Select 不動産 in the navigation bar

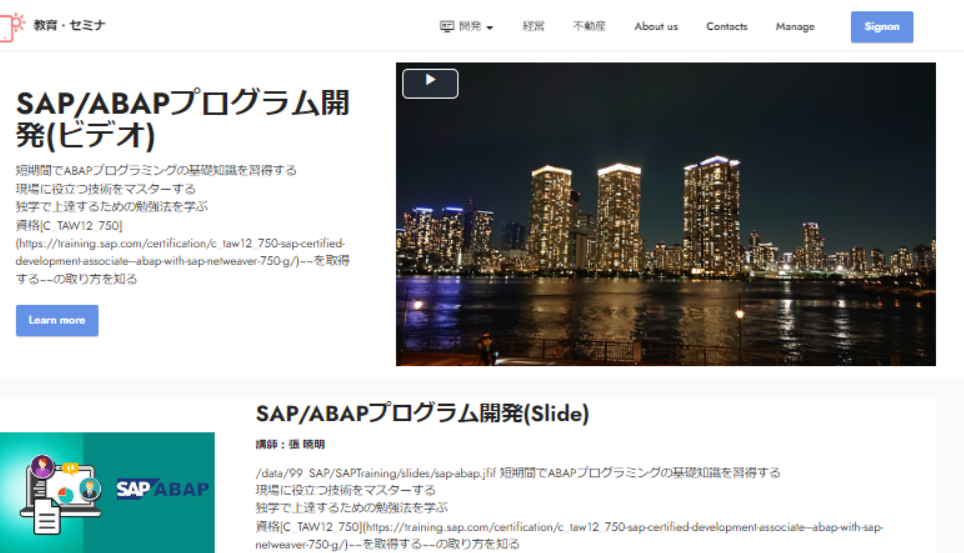[x=589, y=27]
